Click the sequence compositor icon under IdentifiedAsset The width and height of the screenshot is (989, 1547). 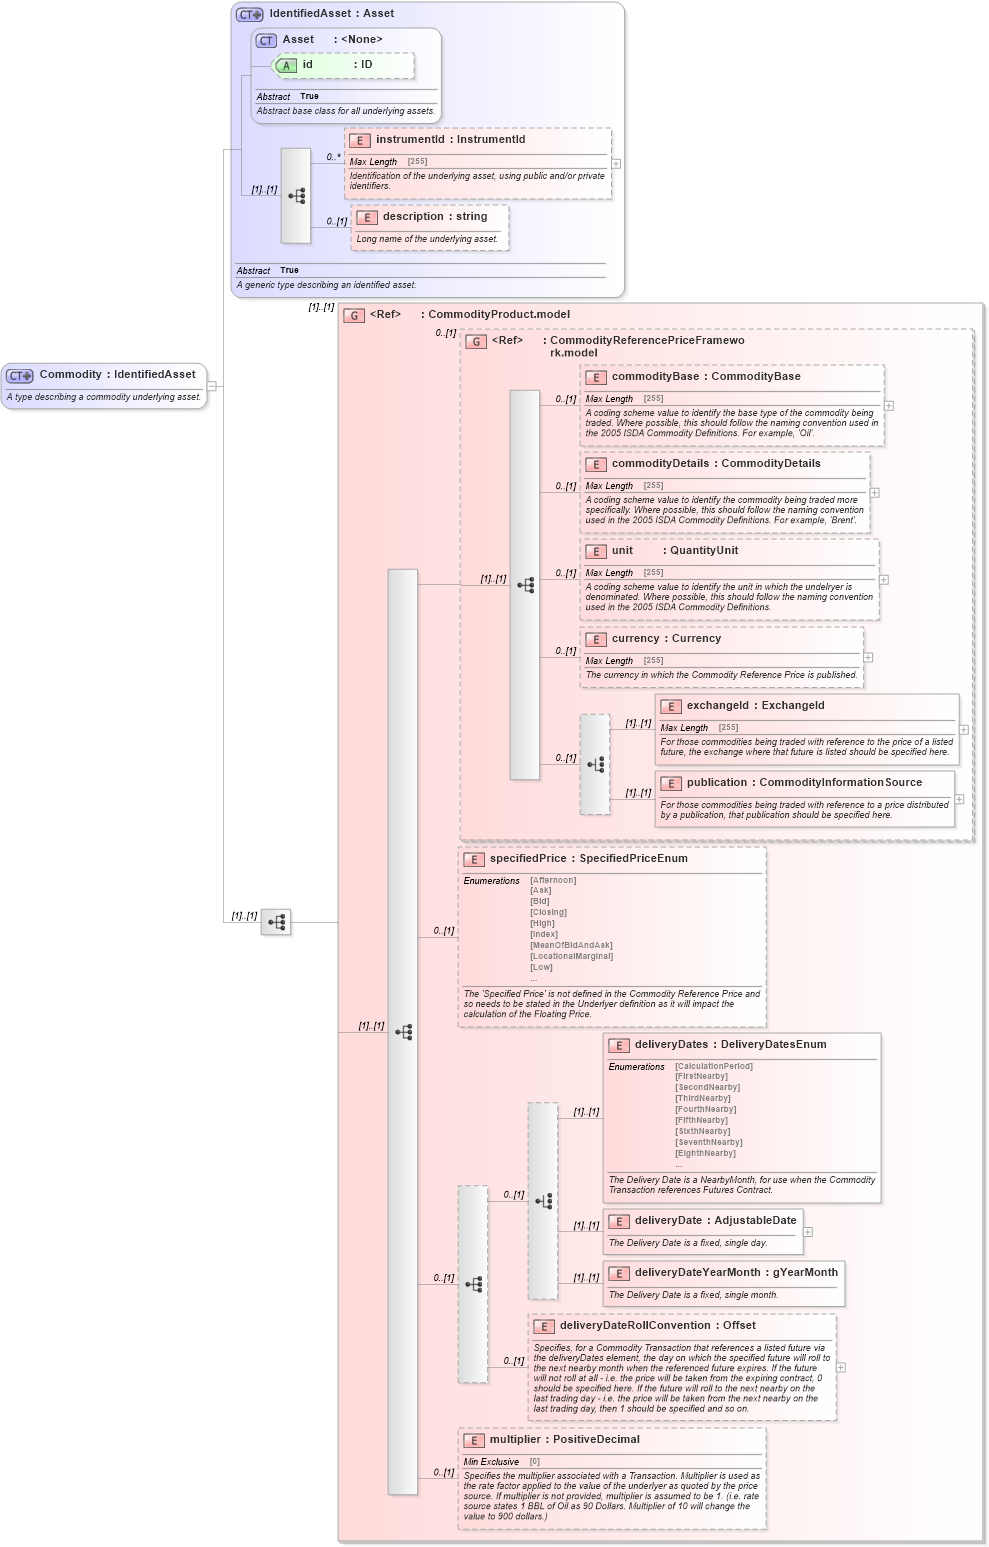(295, 196)
